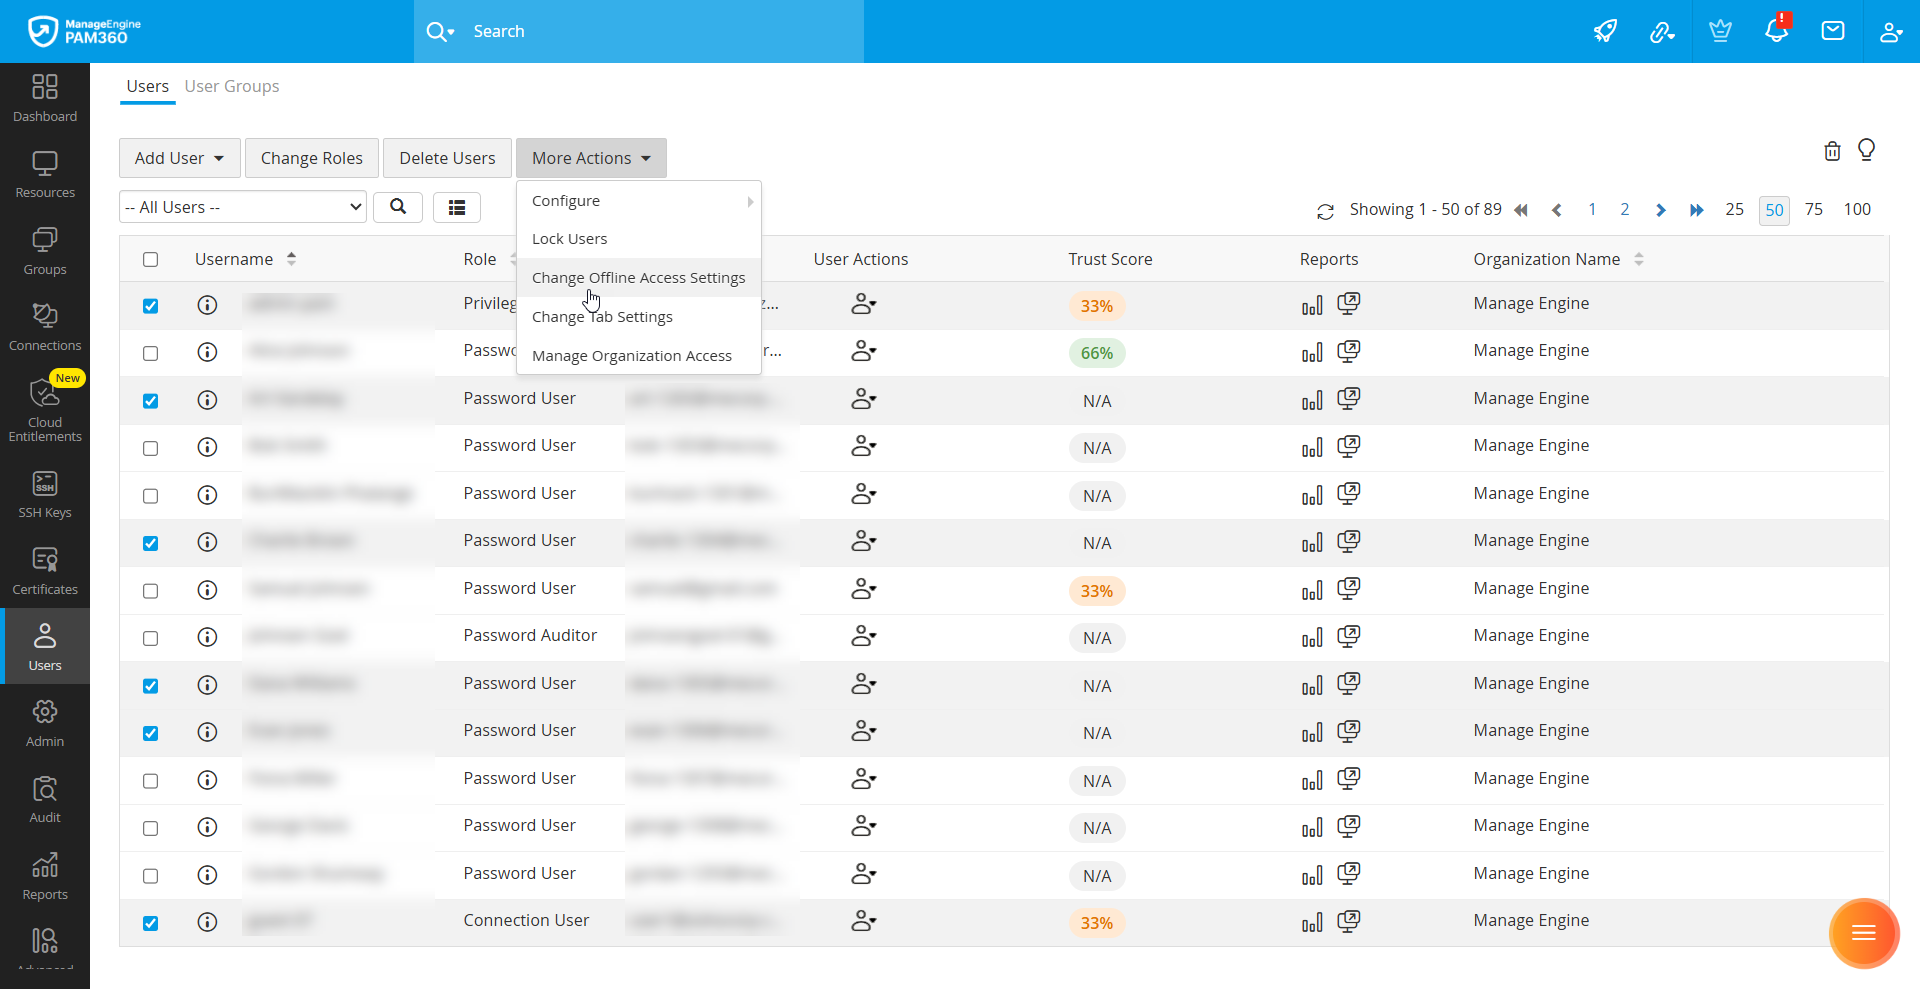This screenshot has height=989, width=1920.
Task: Expand the Configure submenu
Action: (638, 201)
